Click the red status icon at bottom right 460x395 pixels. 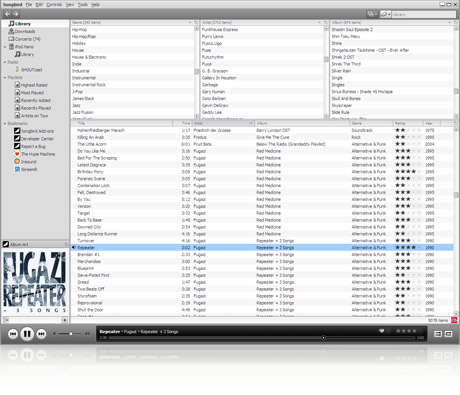pos(454,320)
